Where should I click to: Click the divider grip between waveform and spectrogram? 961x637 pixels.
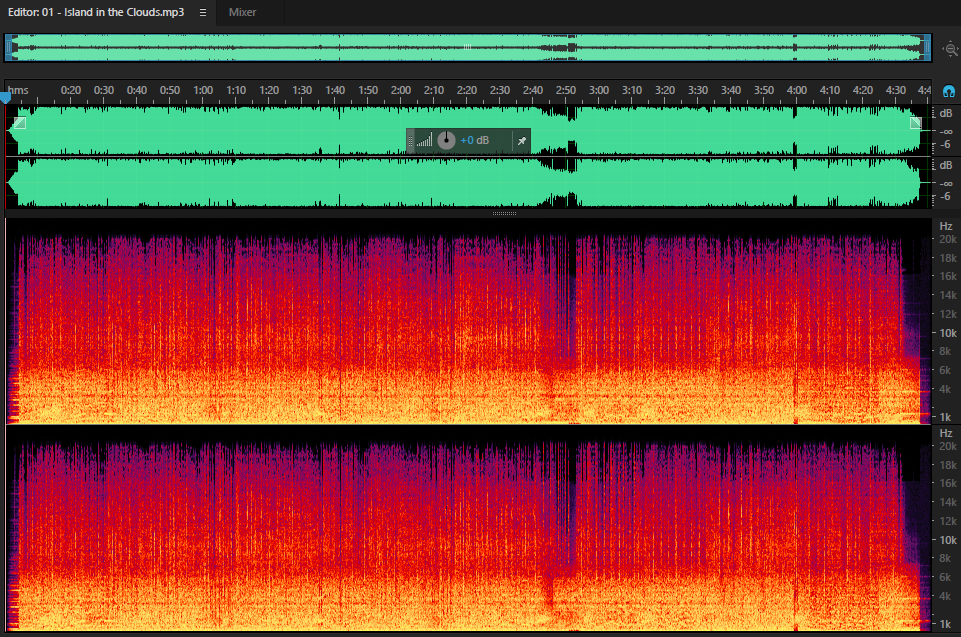click(504, 213)
